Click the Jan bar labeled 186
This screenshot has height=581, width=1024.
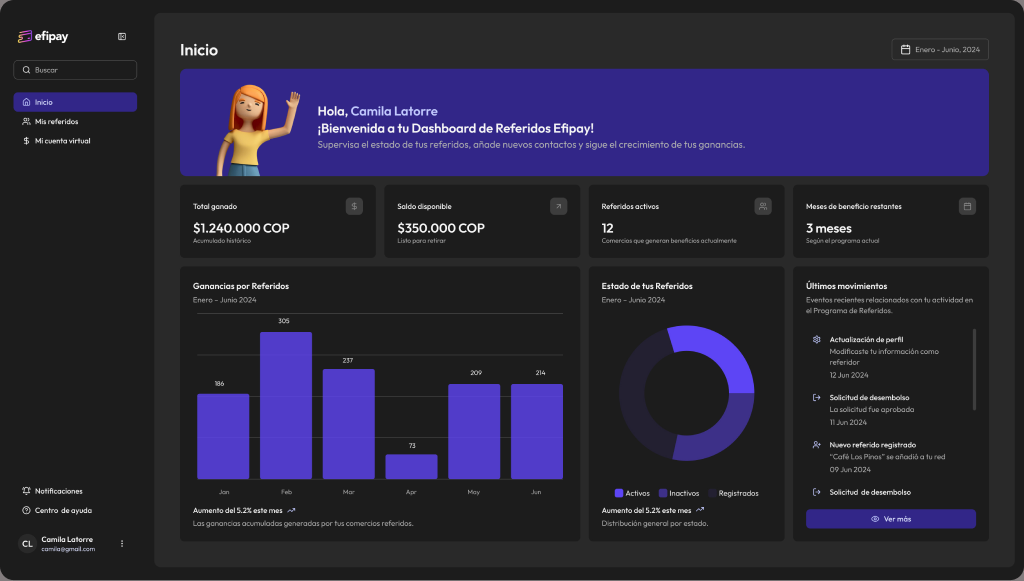pyautogui.click(x=223, y=436)
